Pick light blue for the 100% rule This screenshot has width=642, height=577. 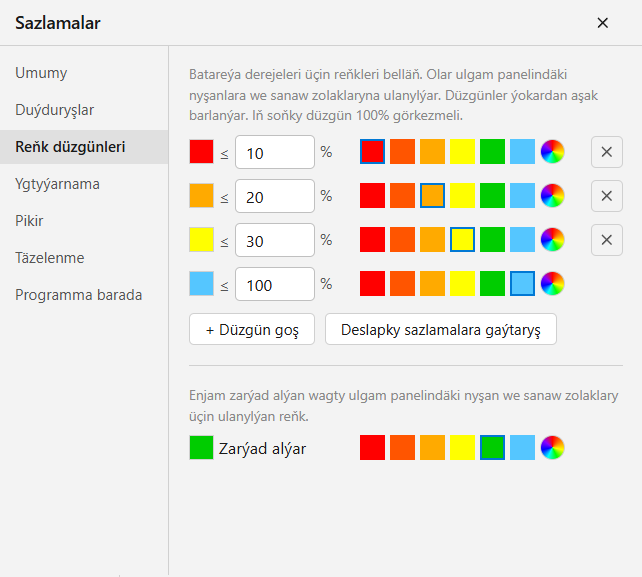pyautogui.click(x=522, y=283)
